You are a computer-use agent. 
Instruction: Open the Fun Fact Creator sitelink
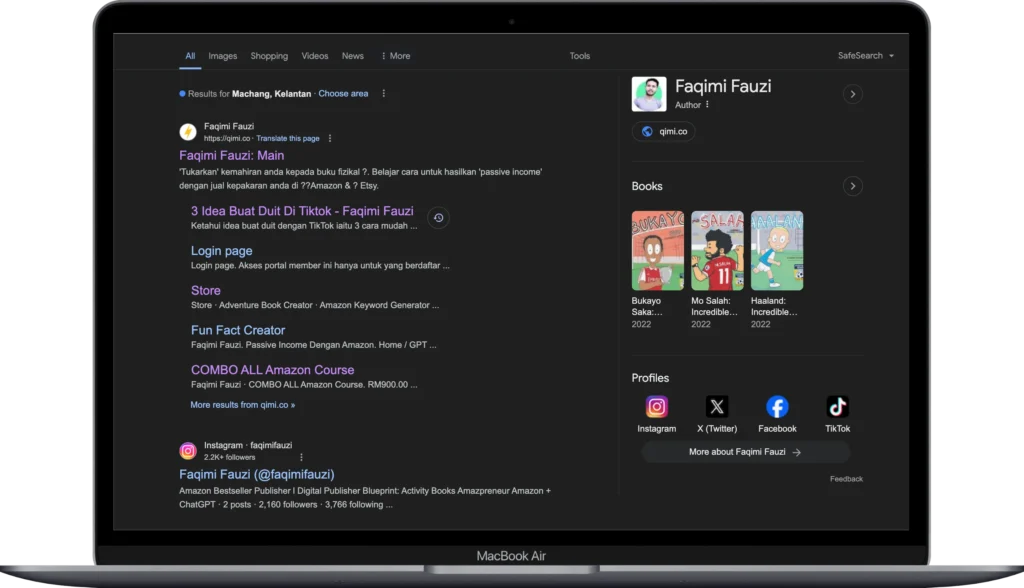[x=238, y=331]
